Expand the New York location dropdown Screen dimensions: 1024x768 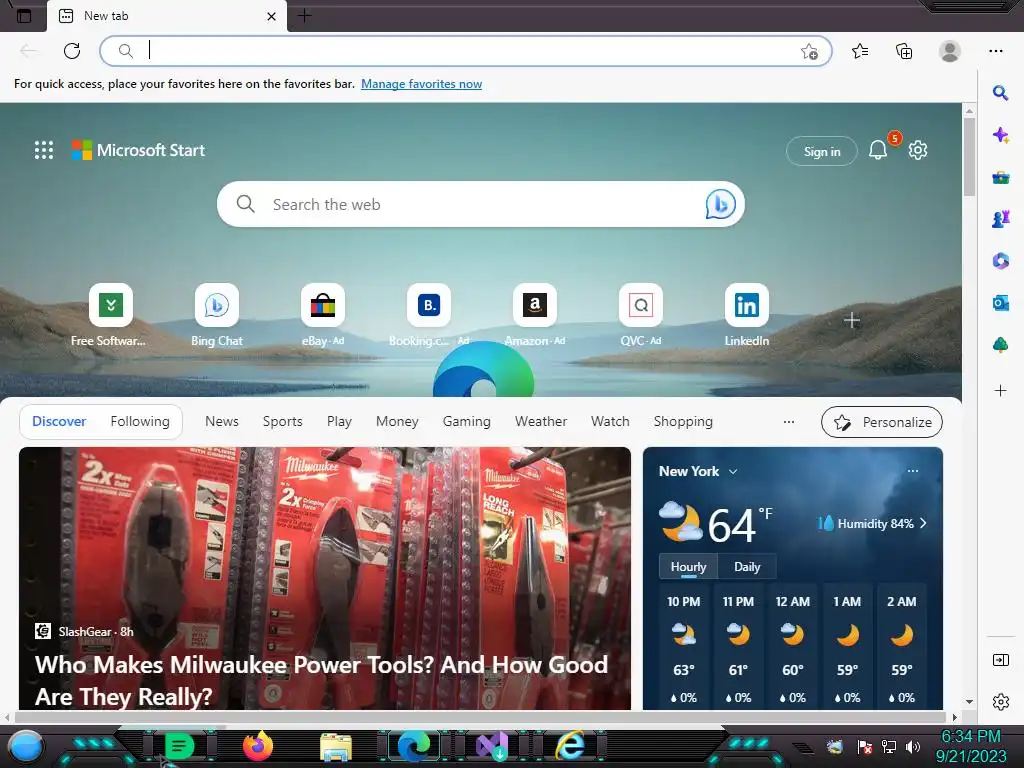click(x=733, y=472)
